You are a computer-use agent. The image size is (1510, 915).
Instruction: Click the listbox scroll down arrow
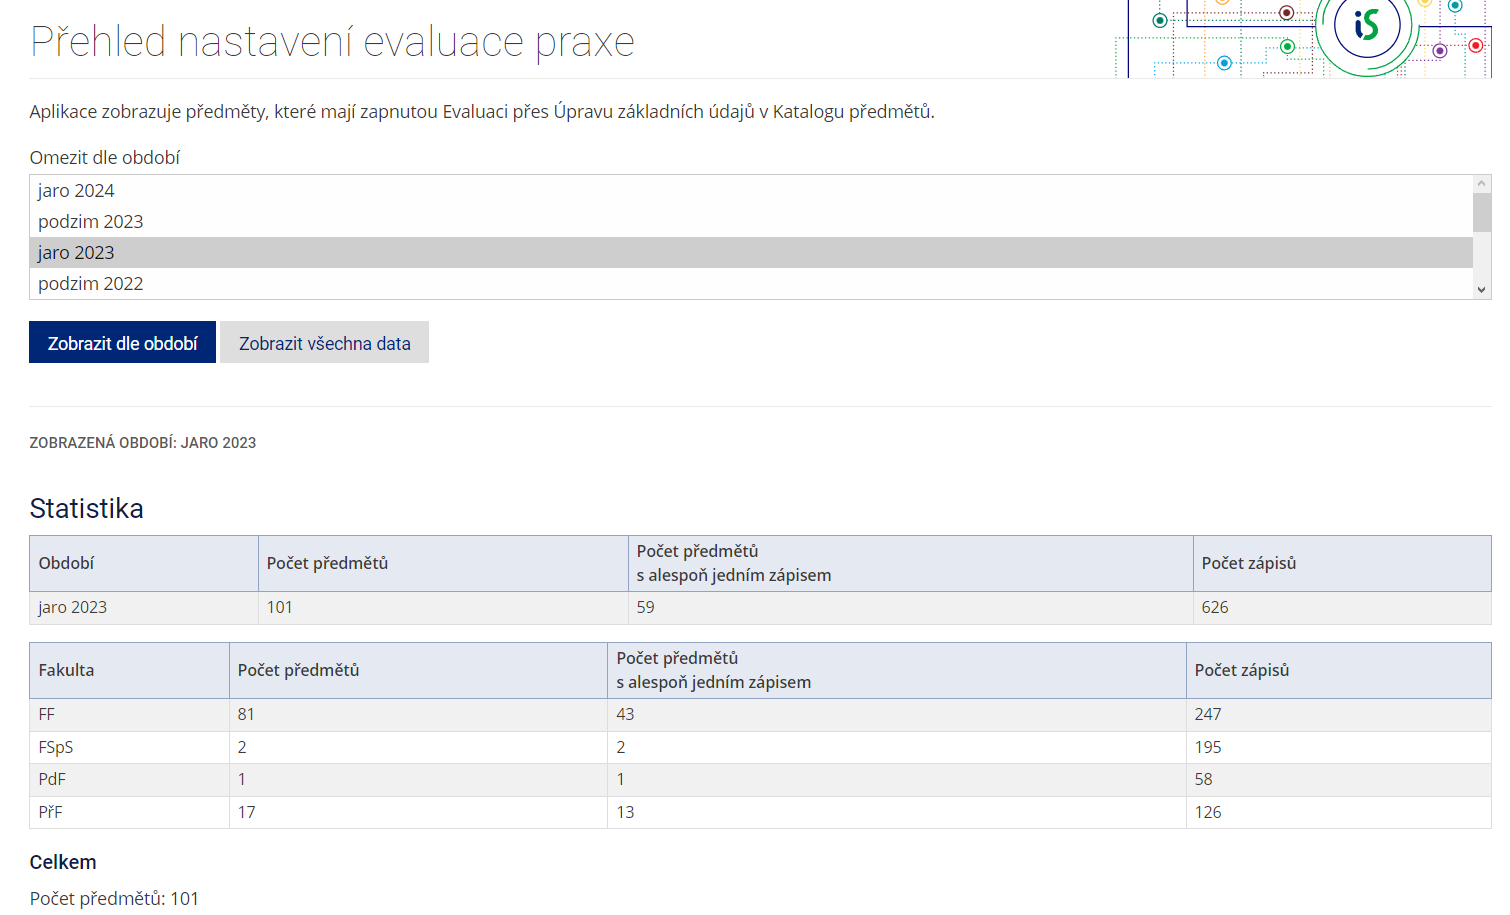tap(1482, 290)
